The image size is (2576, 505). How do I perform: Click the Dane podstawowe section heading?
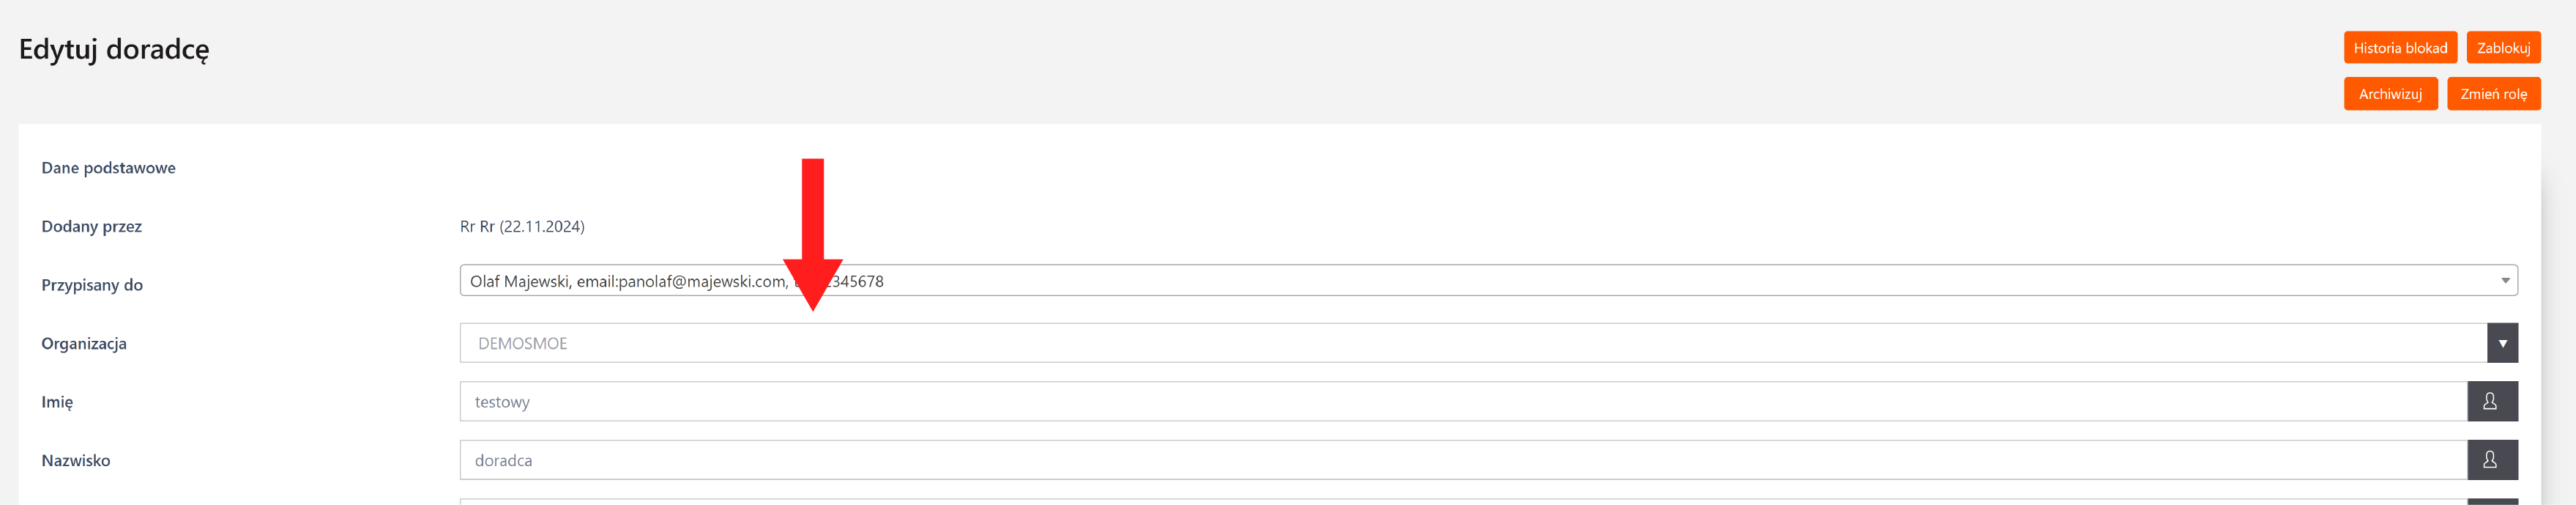[108, 168]
